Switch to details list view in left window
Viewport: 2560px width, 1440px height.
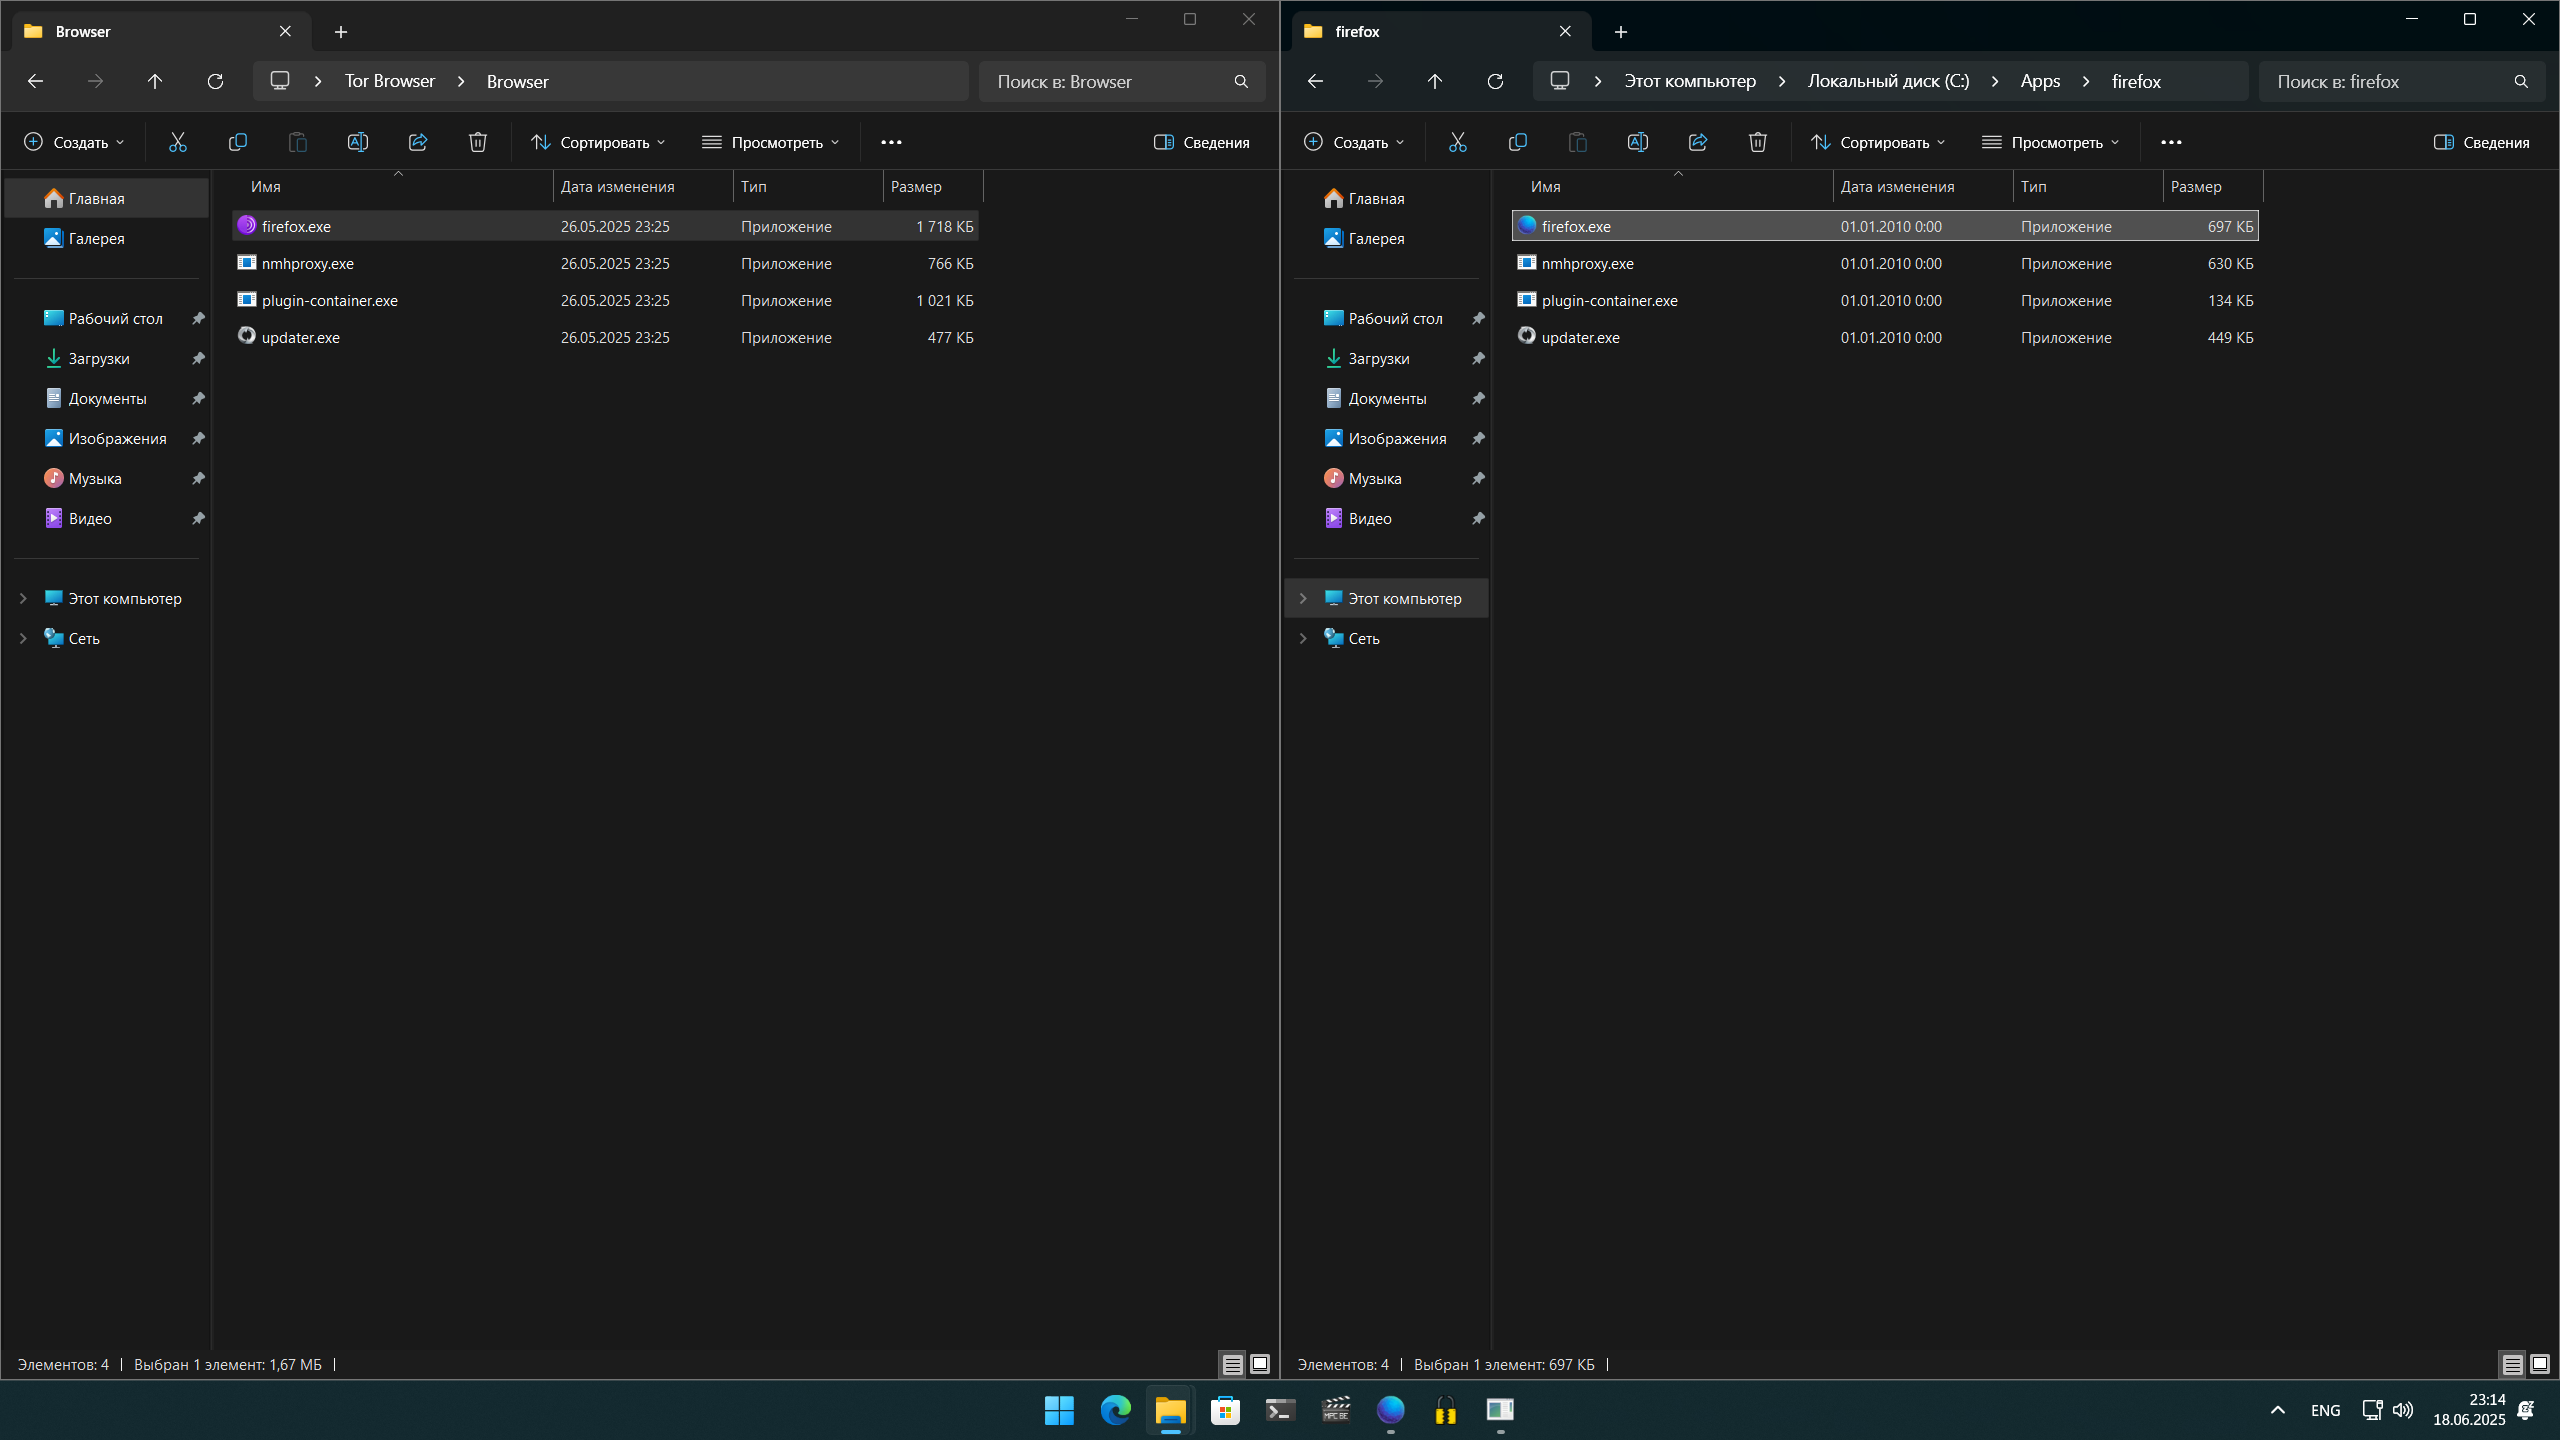pos(1232,1364)
